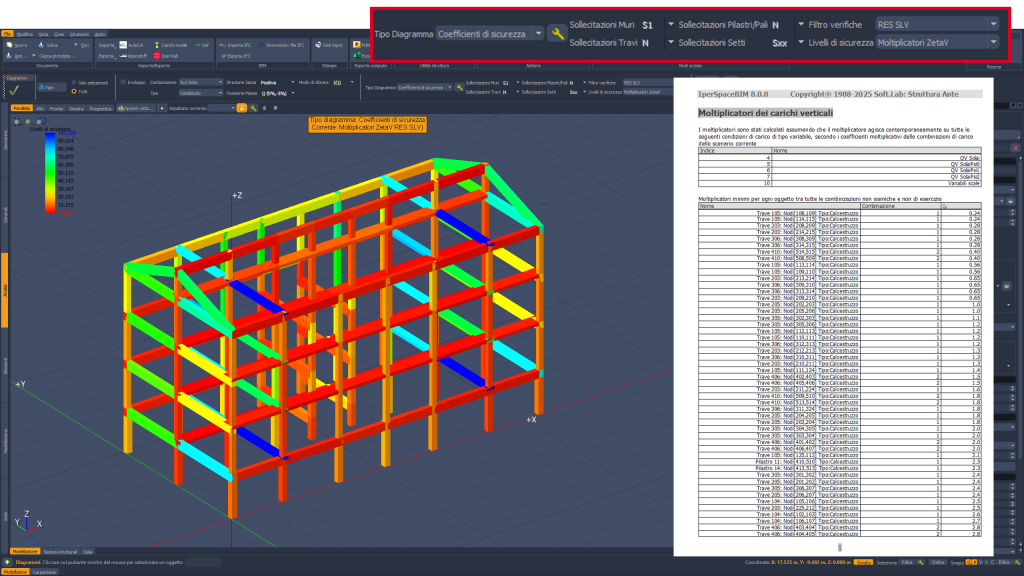Image resolution: width=1024 pixels, height=576 pixels.
Task: Click the Salva save icon
Action: coord(40,45)
